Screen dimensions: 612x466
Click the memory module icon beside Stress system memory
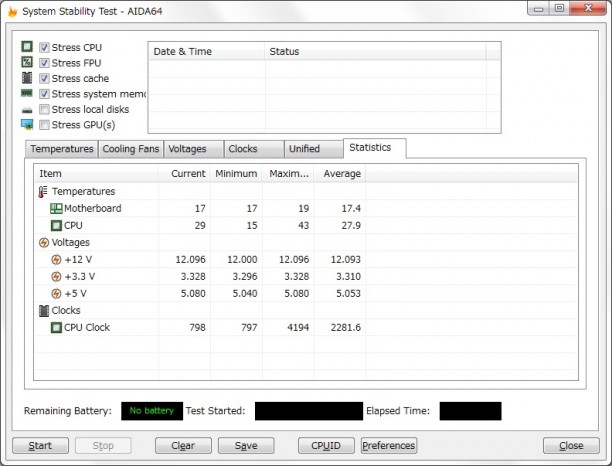(x=27, y=93)
